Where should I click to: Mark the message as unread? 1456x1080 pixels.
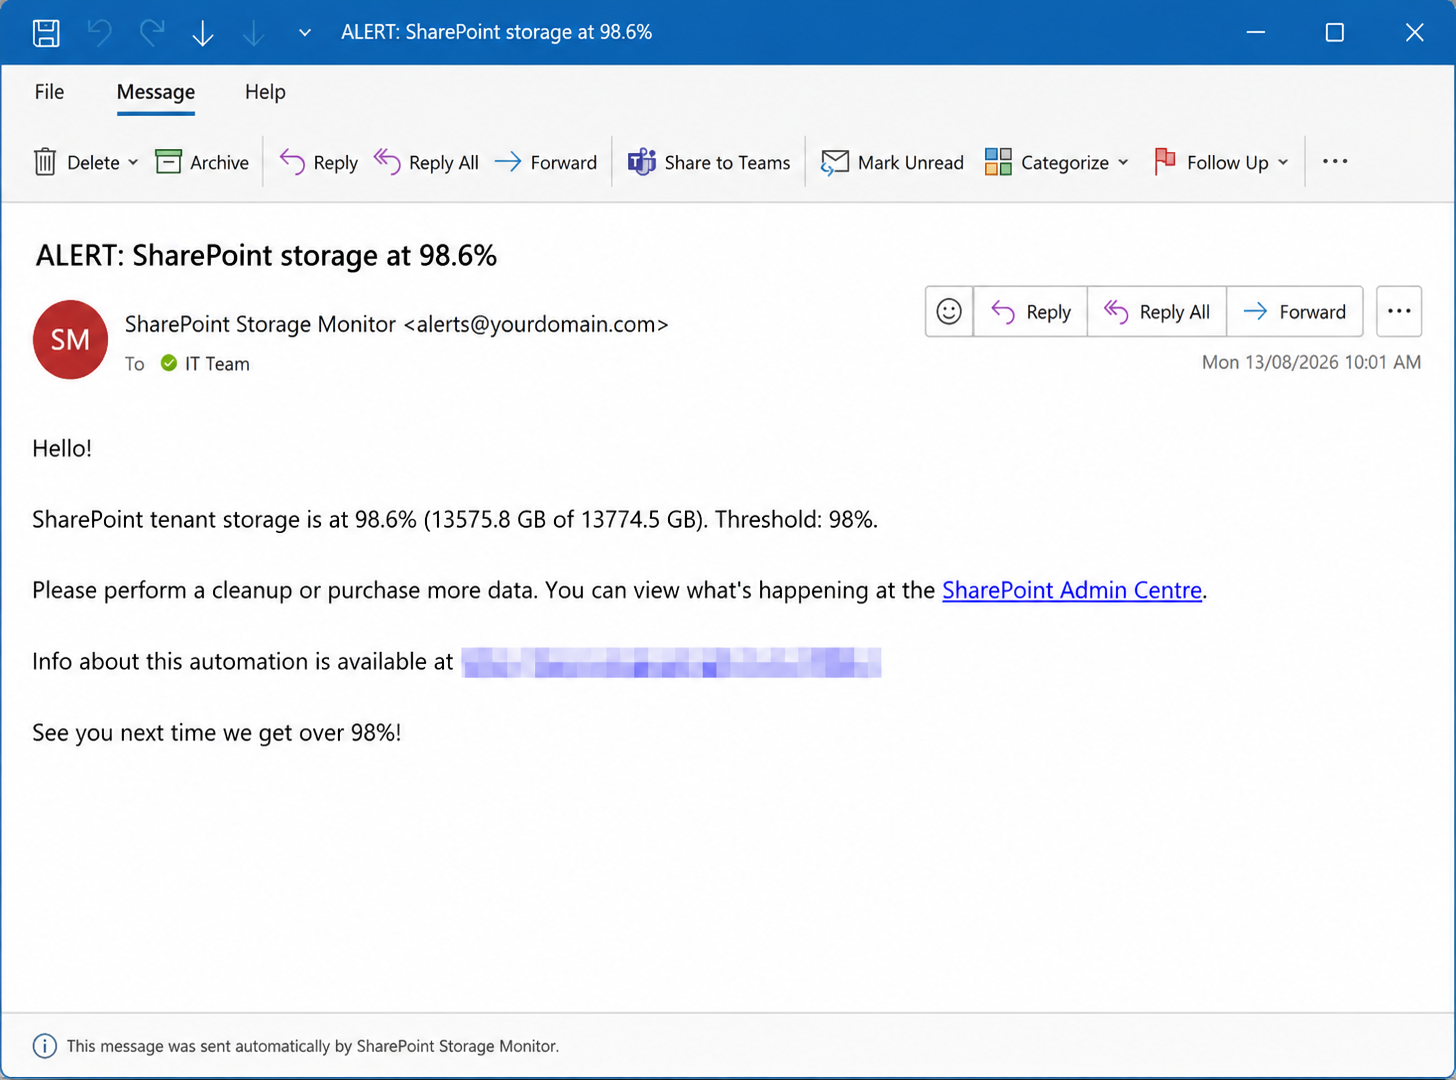[892, 162]
